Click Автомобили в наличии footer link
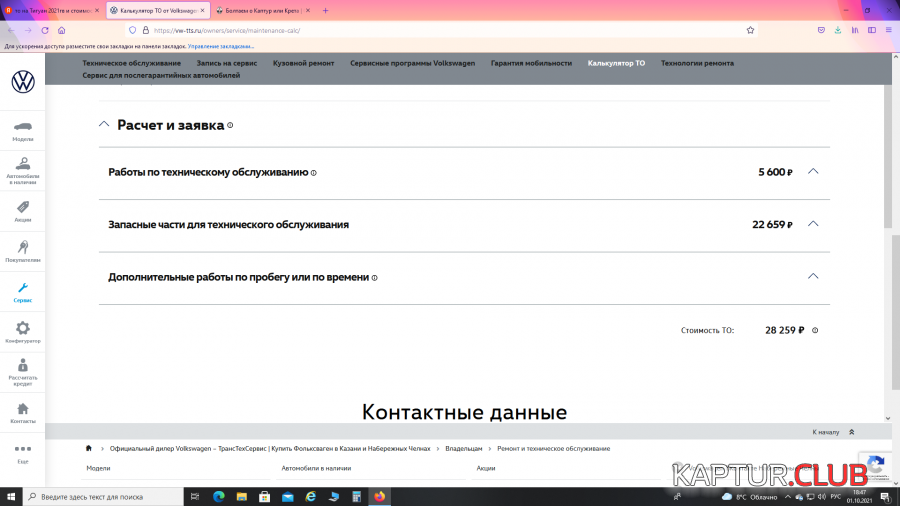The height and width of the screenshot is (506, 900). (316, 468)
